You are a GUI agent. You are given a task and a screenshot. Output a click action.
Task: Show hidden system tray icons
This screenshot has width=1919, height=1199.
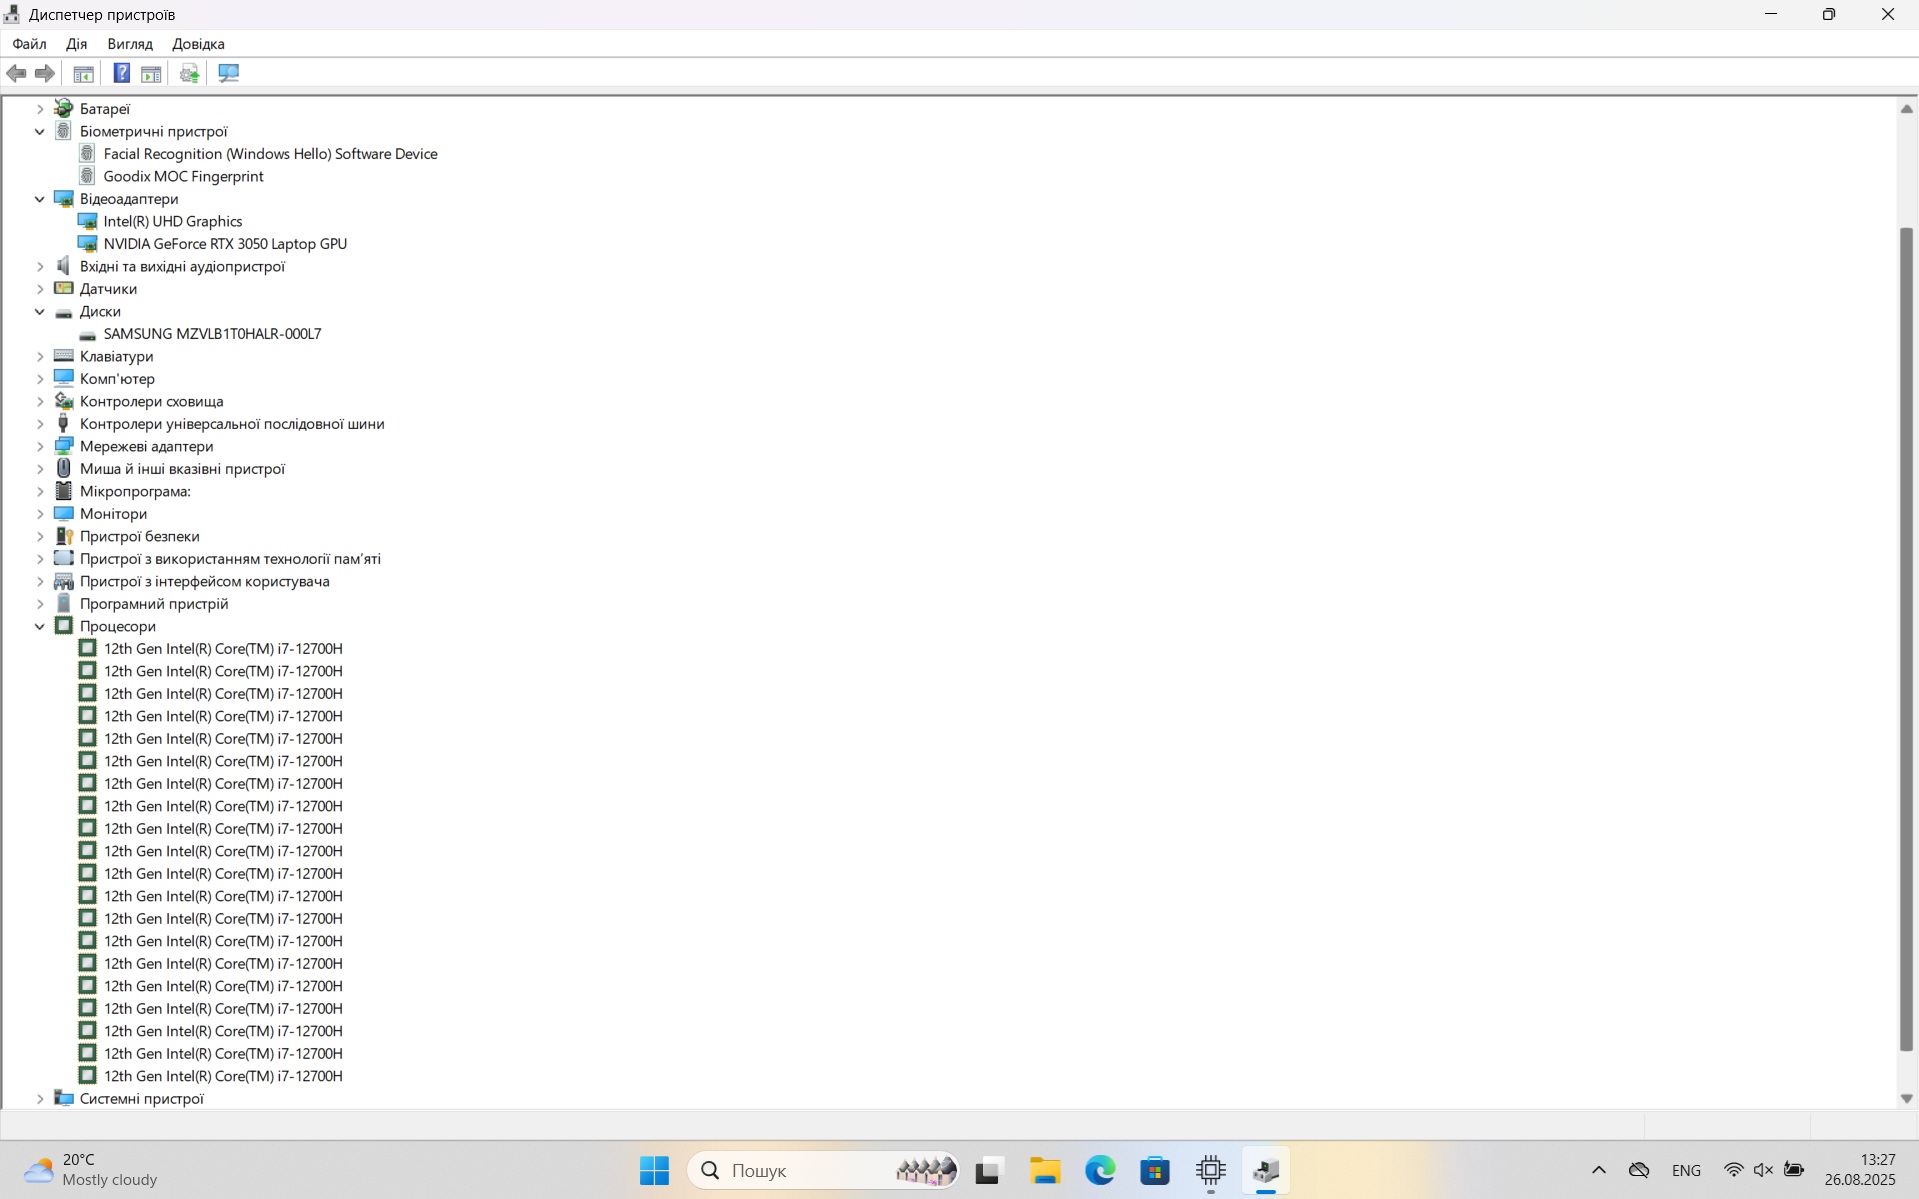point(1598,1170)
